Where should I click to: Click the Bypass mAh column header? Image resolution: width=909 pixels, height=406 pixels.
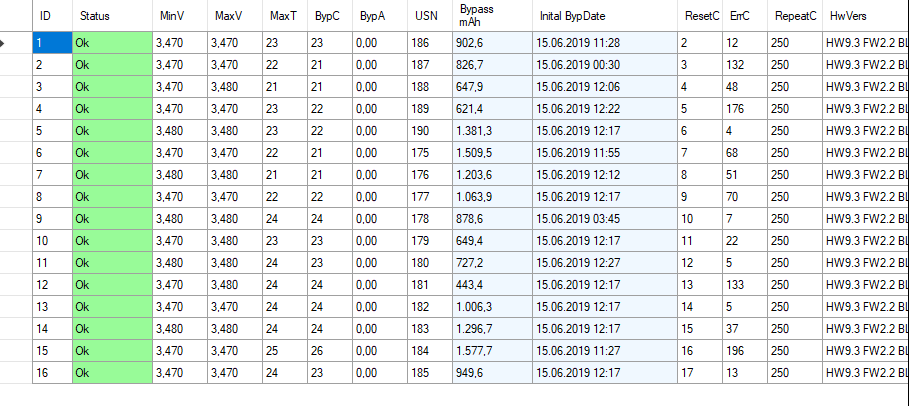492,16
